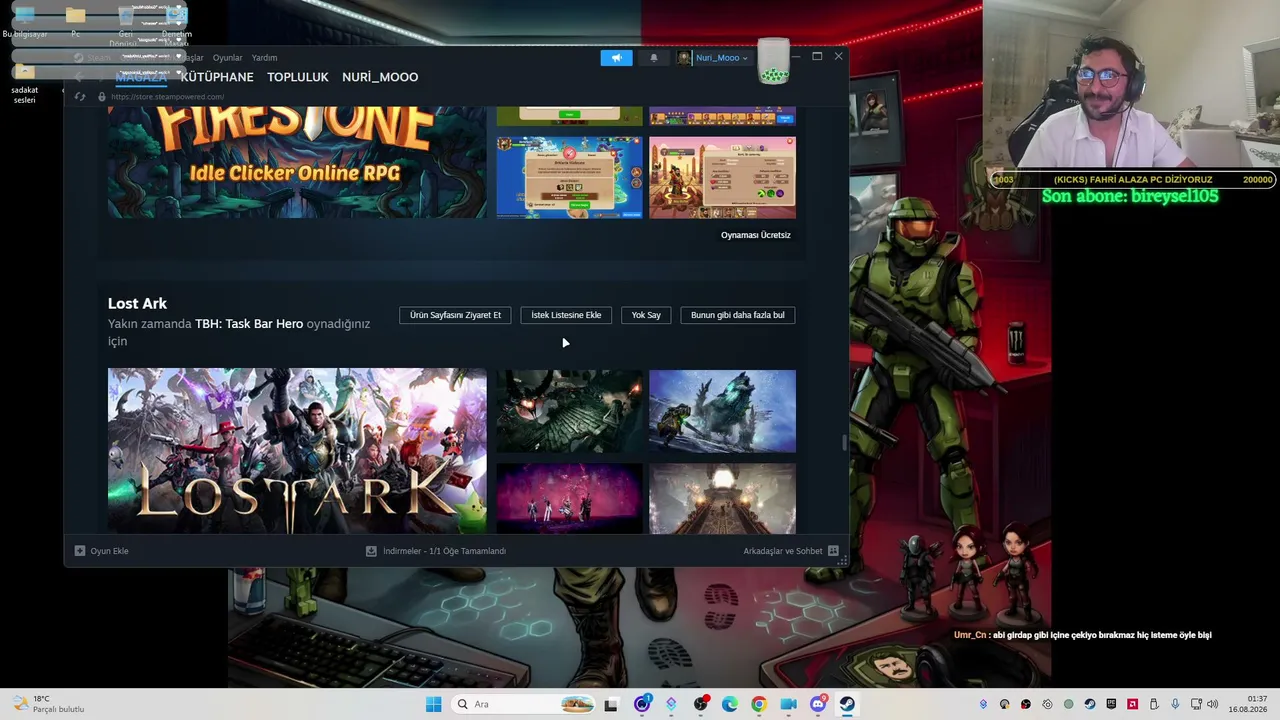View Lost Ark dark dragon arena screenshot
Image resolution: width=1280 pixels, height=720 pixels.
pos(570,411)
